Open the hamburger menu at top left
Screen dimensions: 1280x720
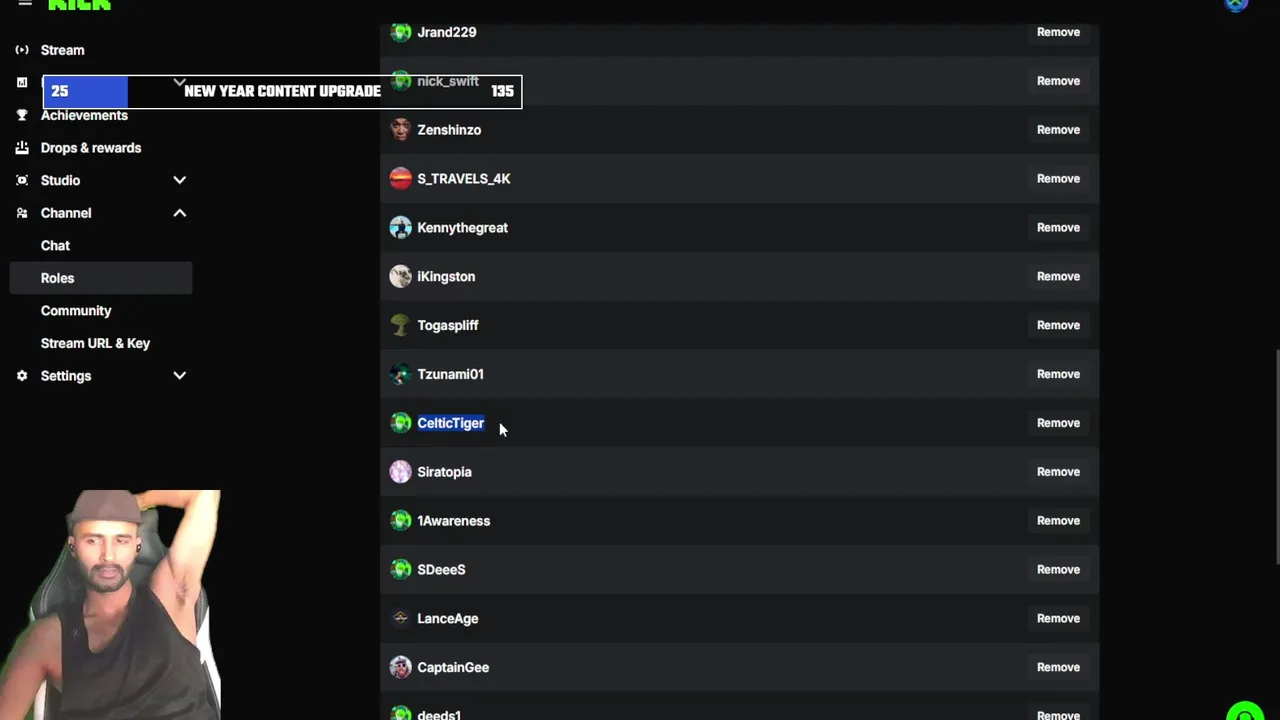coord(25,4)
